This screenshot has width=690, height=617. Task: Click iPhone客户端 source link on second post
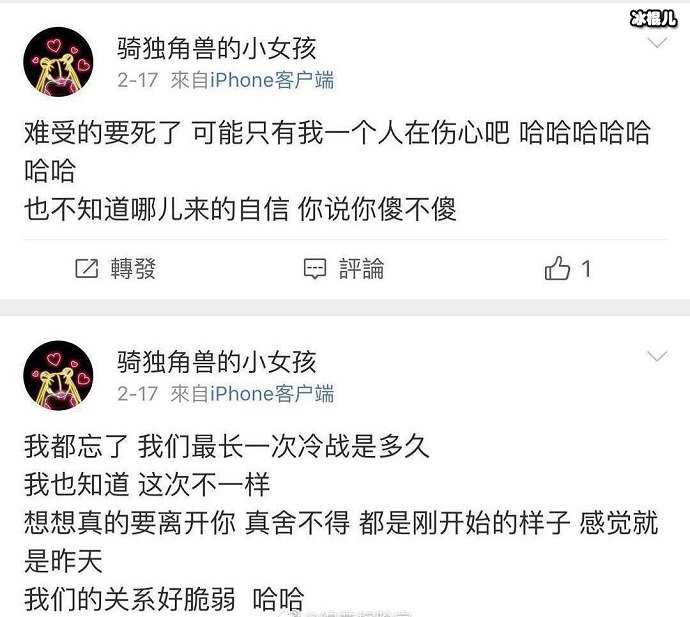pos(272,394)
